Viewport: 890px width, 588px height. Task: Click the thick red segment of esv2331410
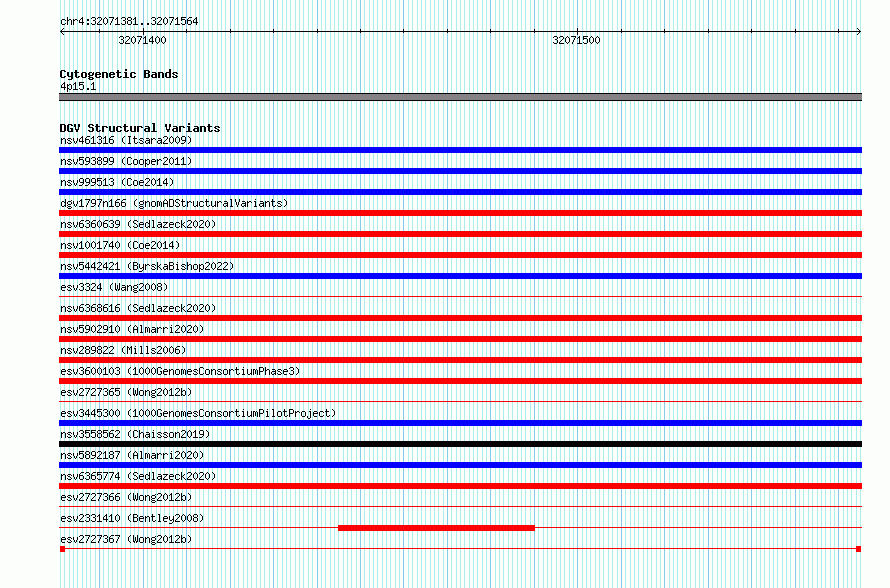click(x=436, y=528)
